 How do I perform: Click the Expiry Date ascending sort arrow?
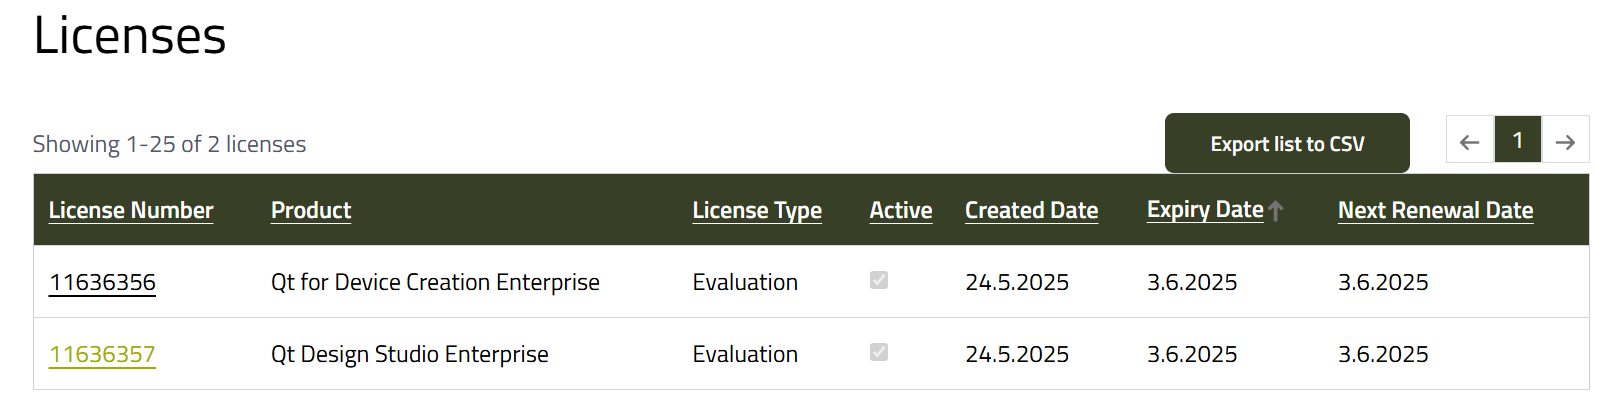(1276, 211)
